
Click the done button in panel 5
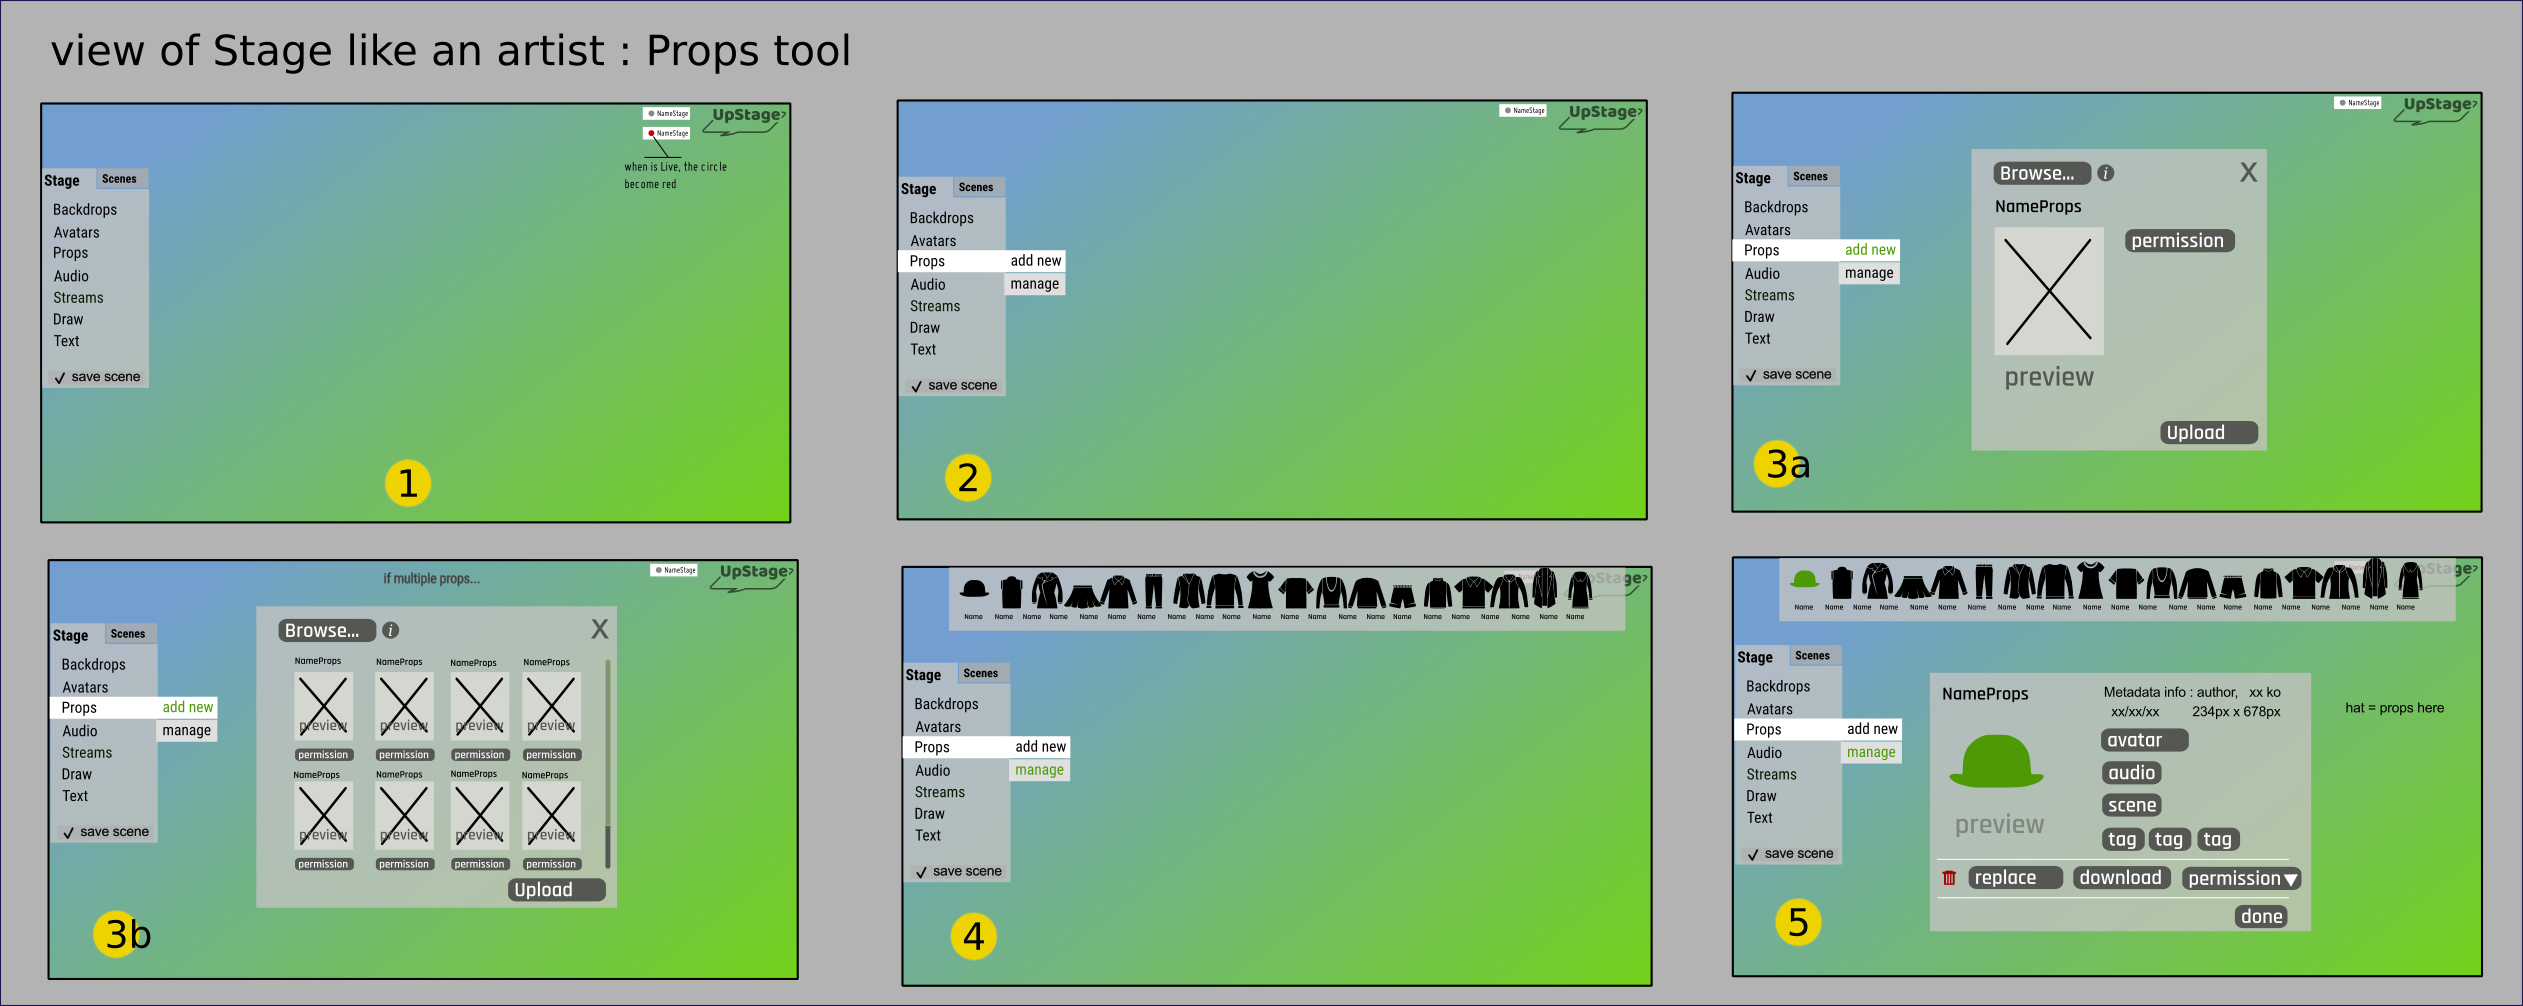point(2261,916)
